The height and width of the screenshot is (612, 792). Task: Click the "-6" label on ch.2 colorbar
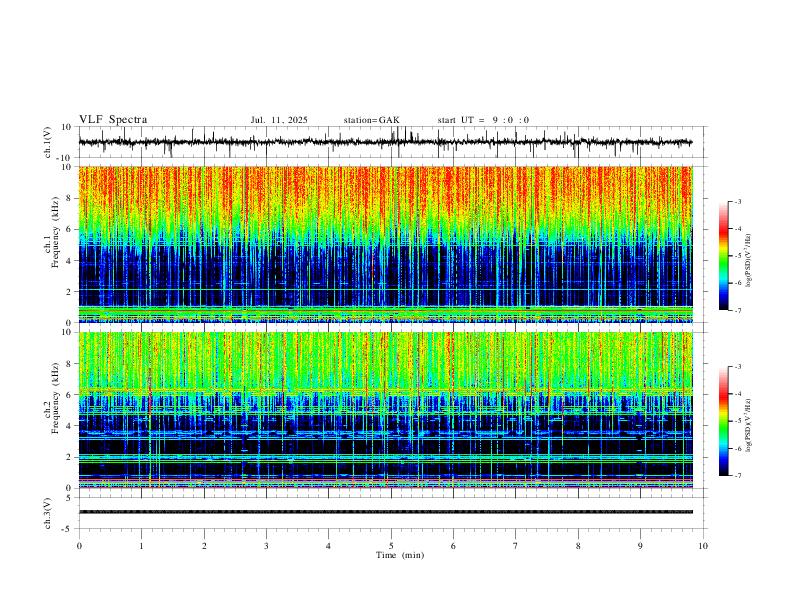737,448
